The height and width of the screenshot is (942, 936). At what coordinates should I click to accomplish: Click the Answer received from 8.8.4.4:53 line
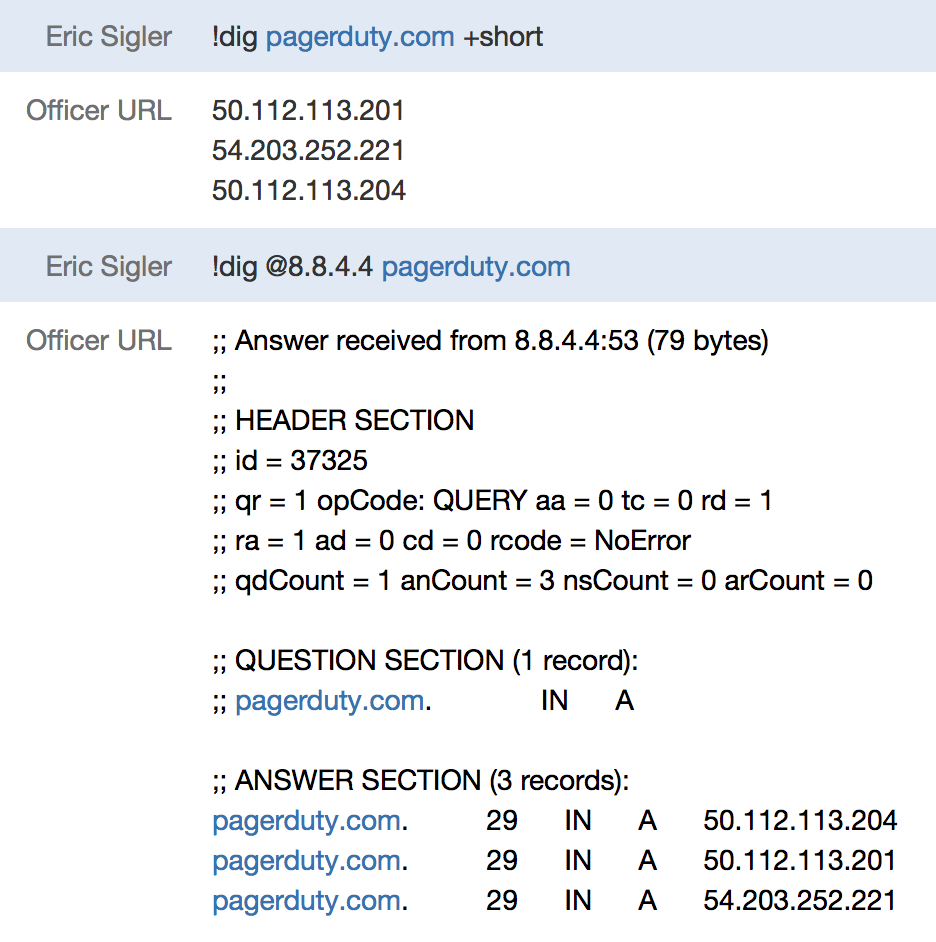pos(490,341)
